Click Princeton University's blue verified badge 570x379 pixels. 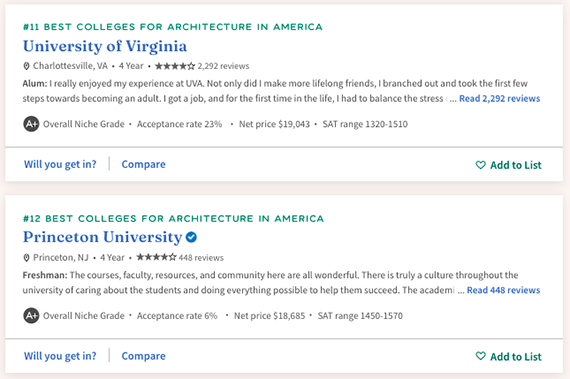pyautogui.click(x=191, y=237)
